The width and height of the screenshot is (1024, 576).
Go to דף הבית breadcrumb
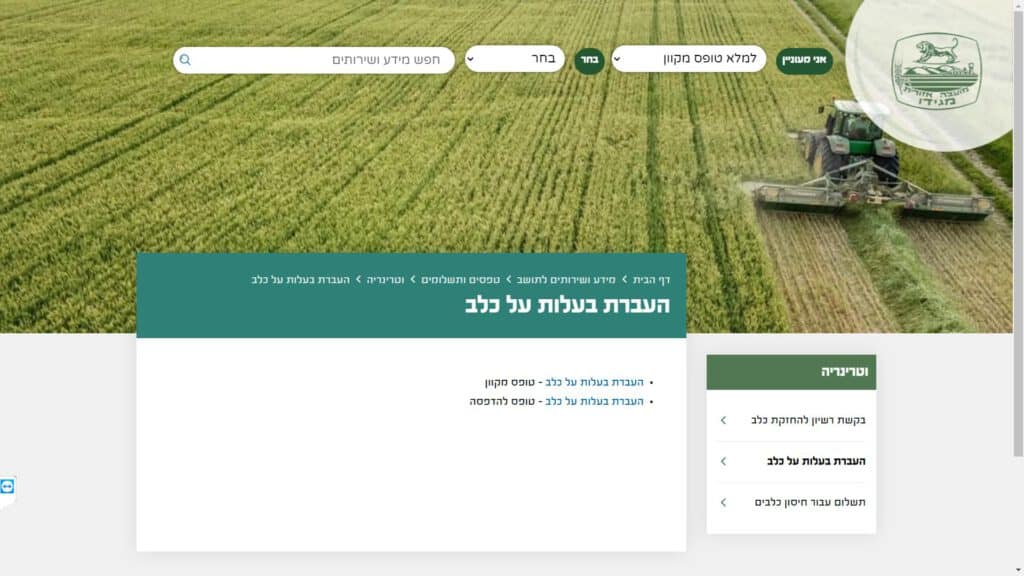pos(651,280)
